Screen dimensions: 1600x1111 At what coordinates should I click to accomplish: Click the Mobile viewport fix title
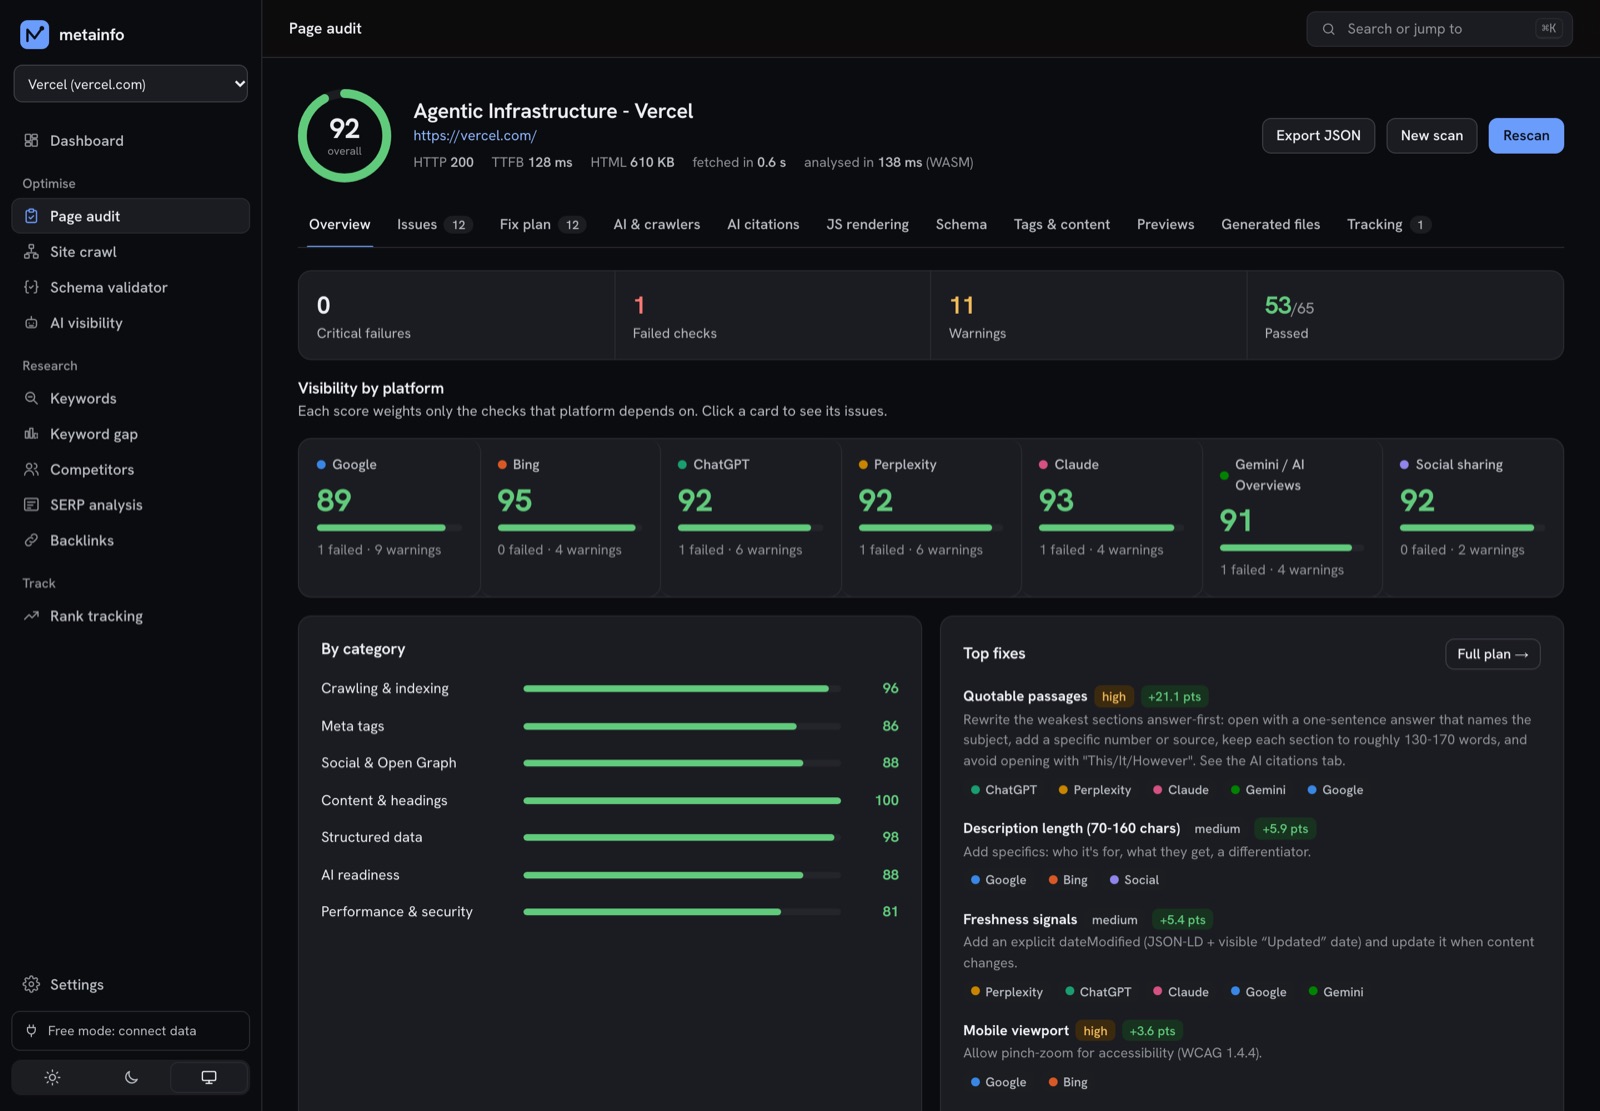[x=1016, y=1030]
